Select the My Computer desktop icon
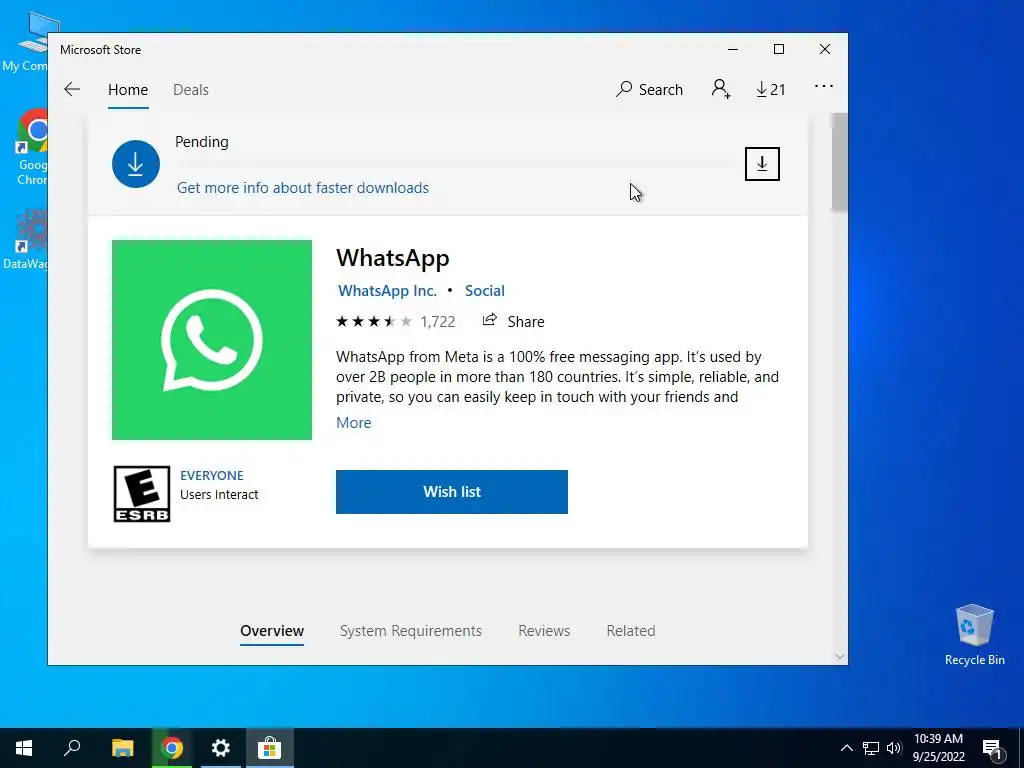The width and height of the screenshot is (1024, 768). click(x=24, y=42)
